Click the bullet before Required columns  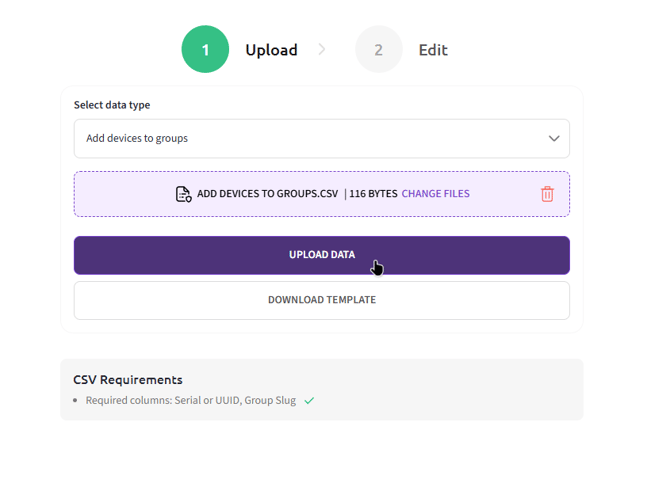tap(76, 401)
